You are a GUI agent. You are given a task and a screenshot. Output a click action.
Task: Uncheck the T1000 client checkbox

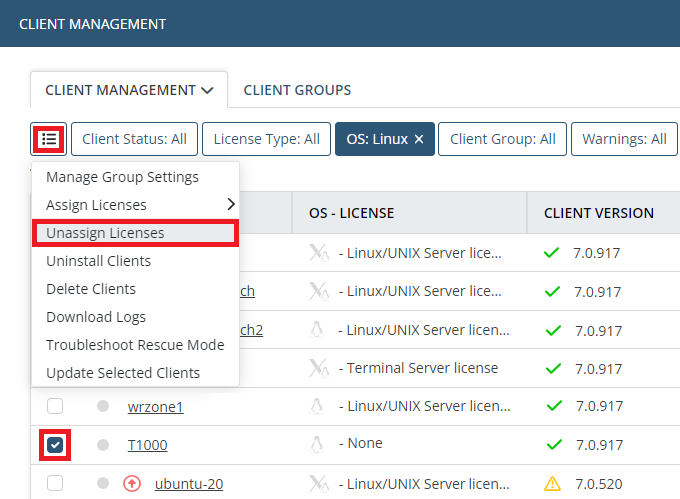55,445
